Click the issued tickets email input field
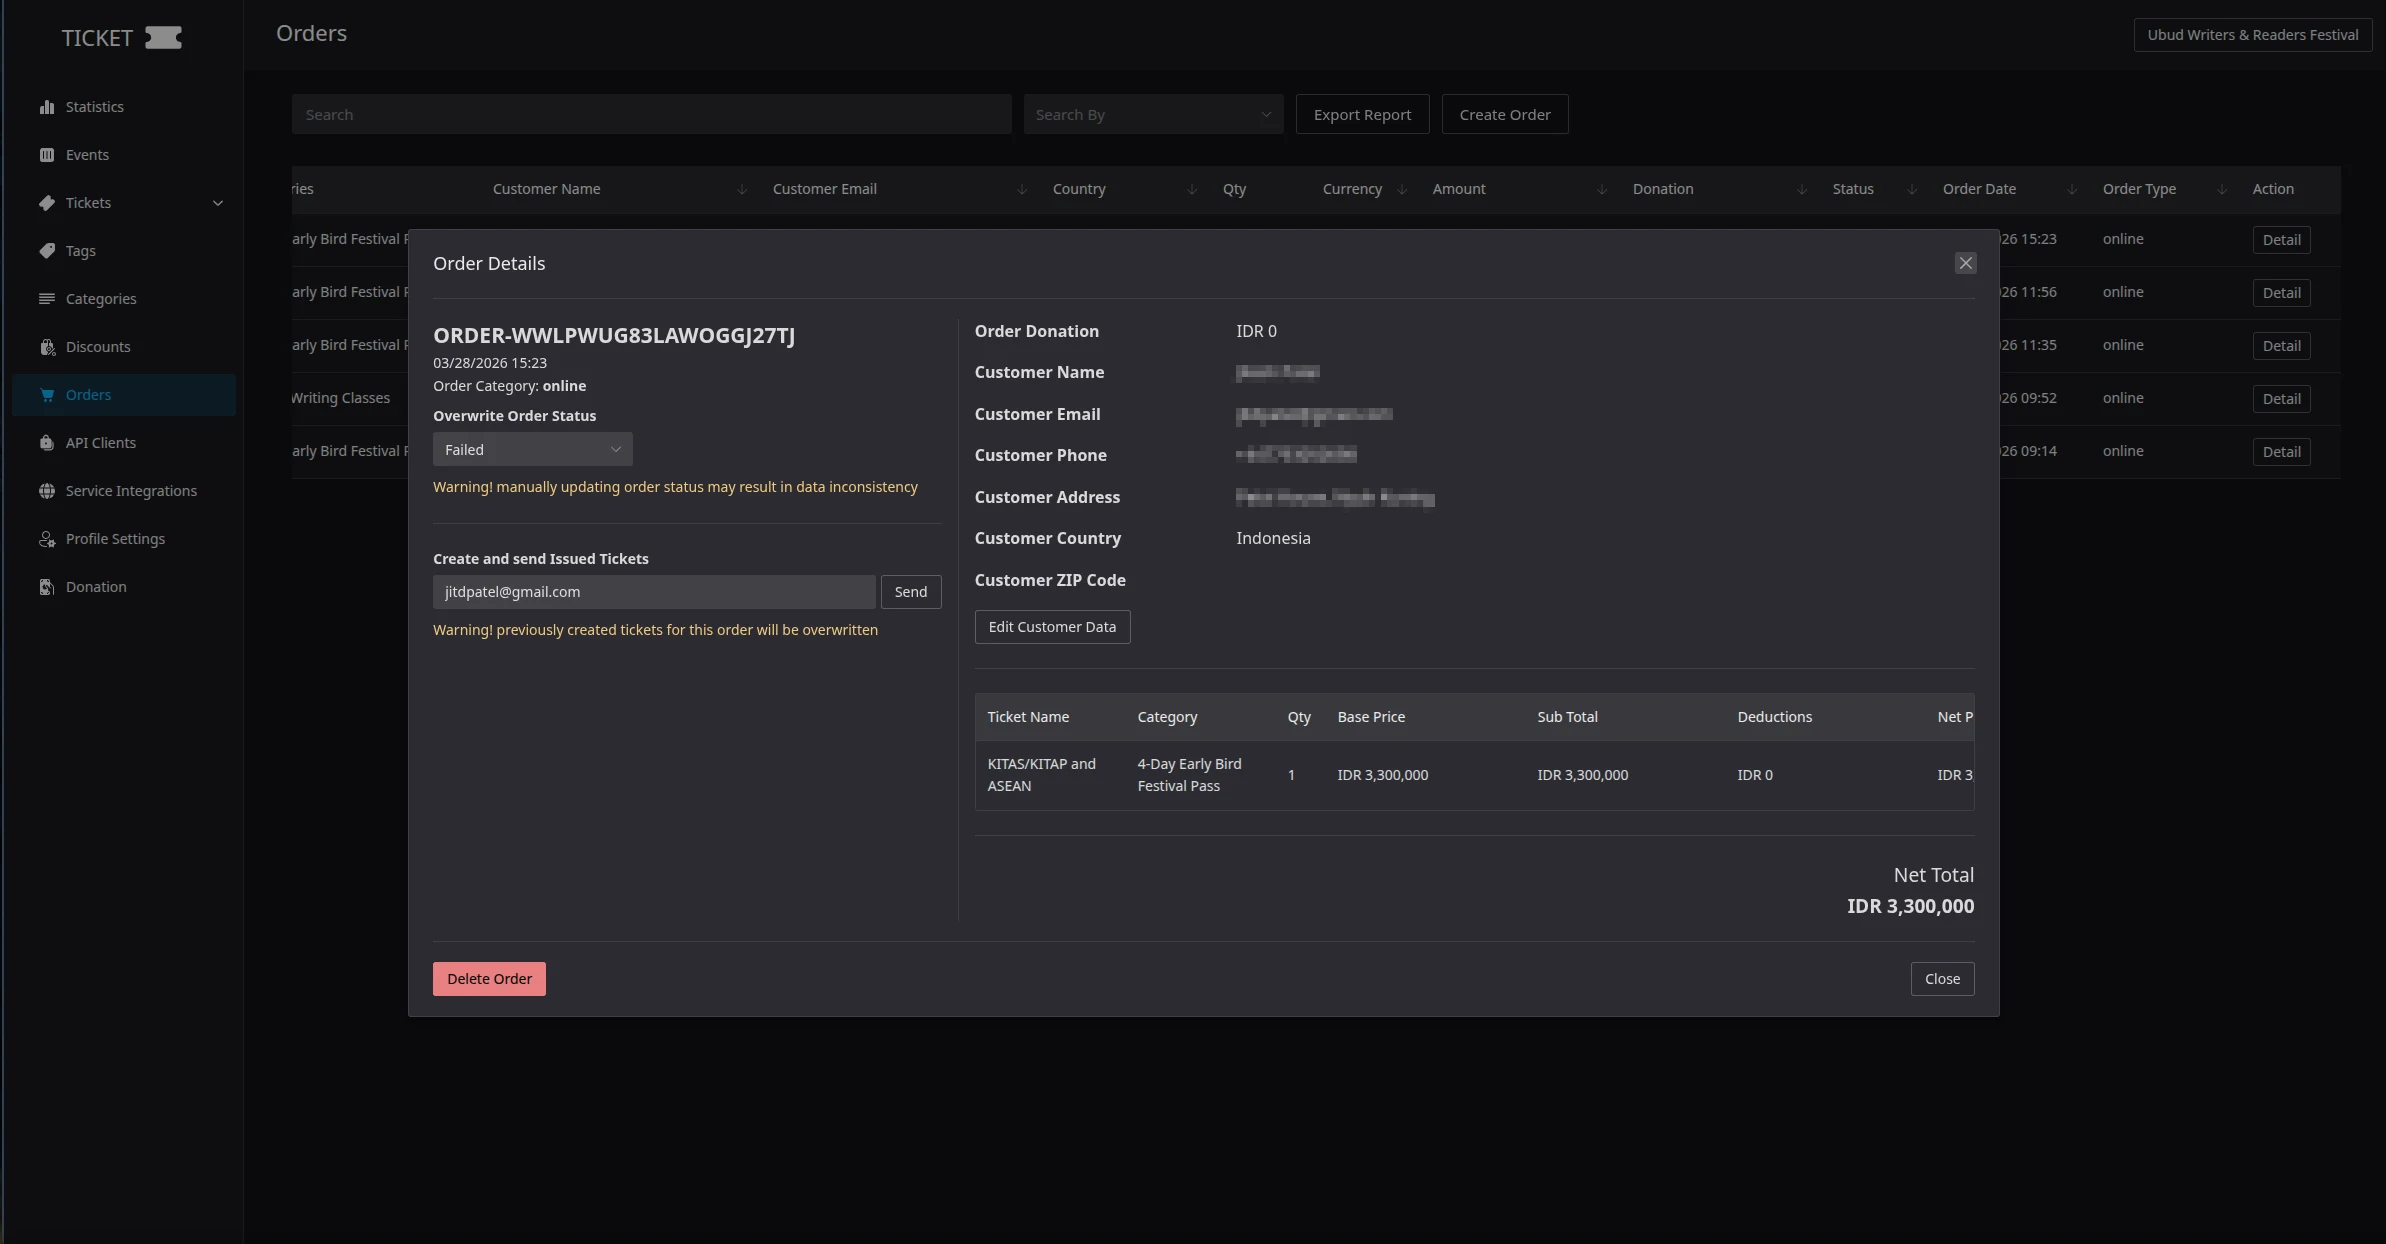2386x1244 pixels. tap(654, 592)
